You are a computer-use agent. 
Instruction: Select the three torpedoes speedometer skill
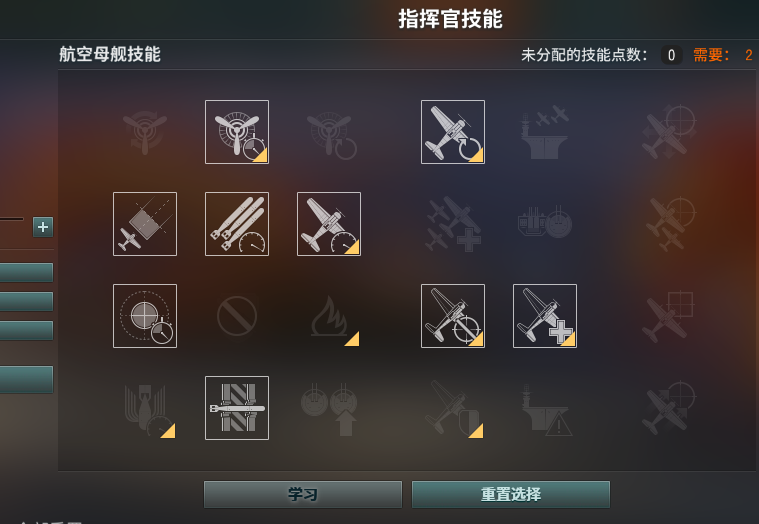tap(237, 224)
